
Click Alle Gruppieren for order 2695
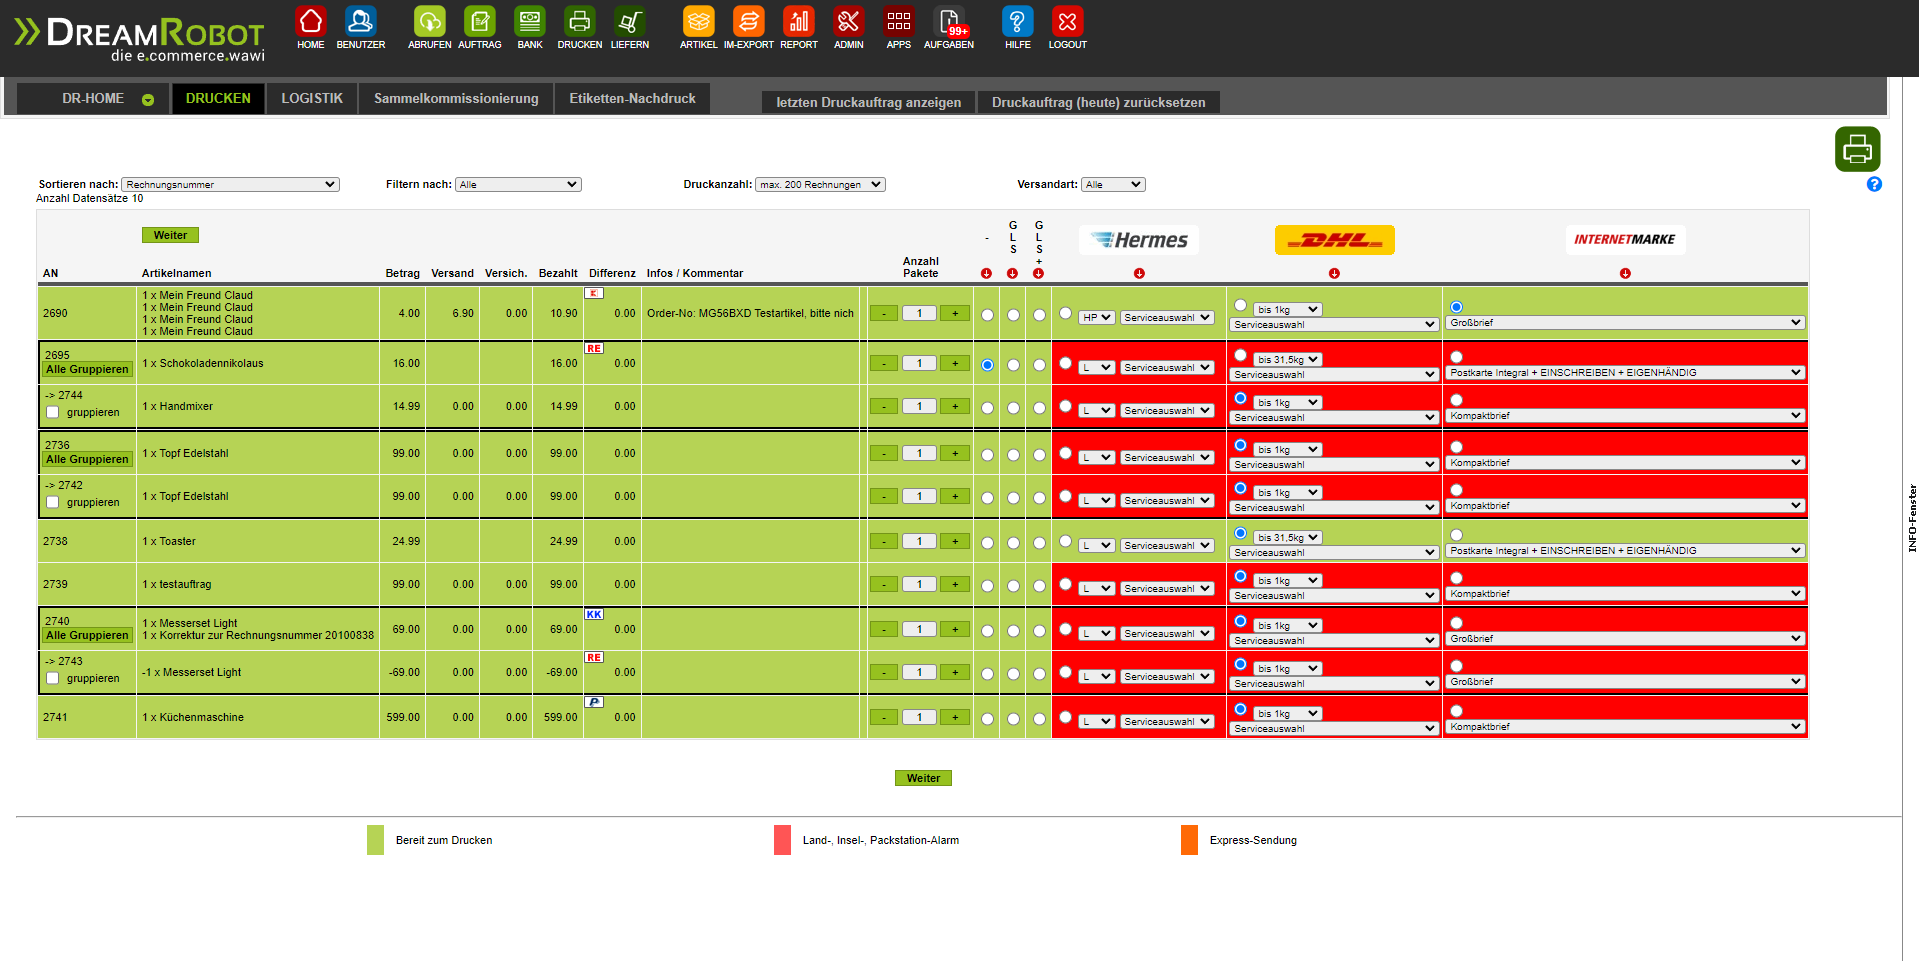tap(87, 369)
